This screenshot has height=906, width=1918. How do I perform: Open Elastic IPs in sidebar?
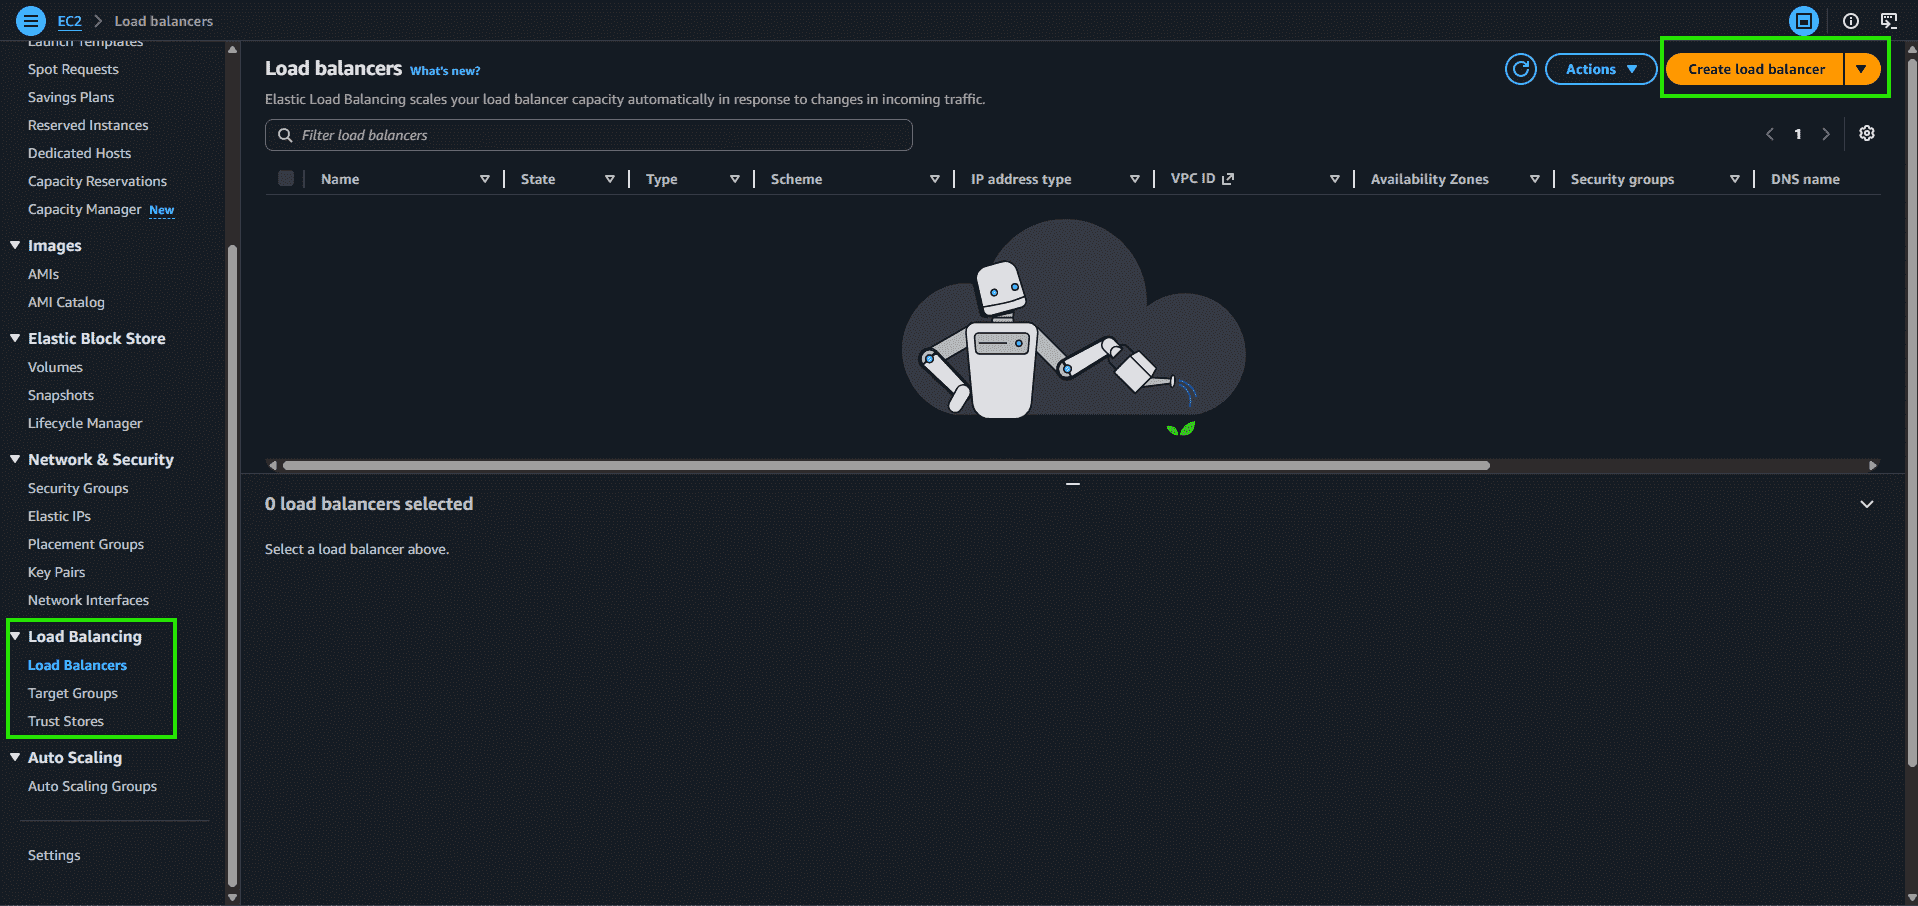point(59,516)
